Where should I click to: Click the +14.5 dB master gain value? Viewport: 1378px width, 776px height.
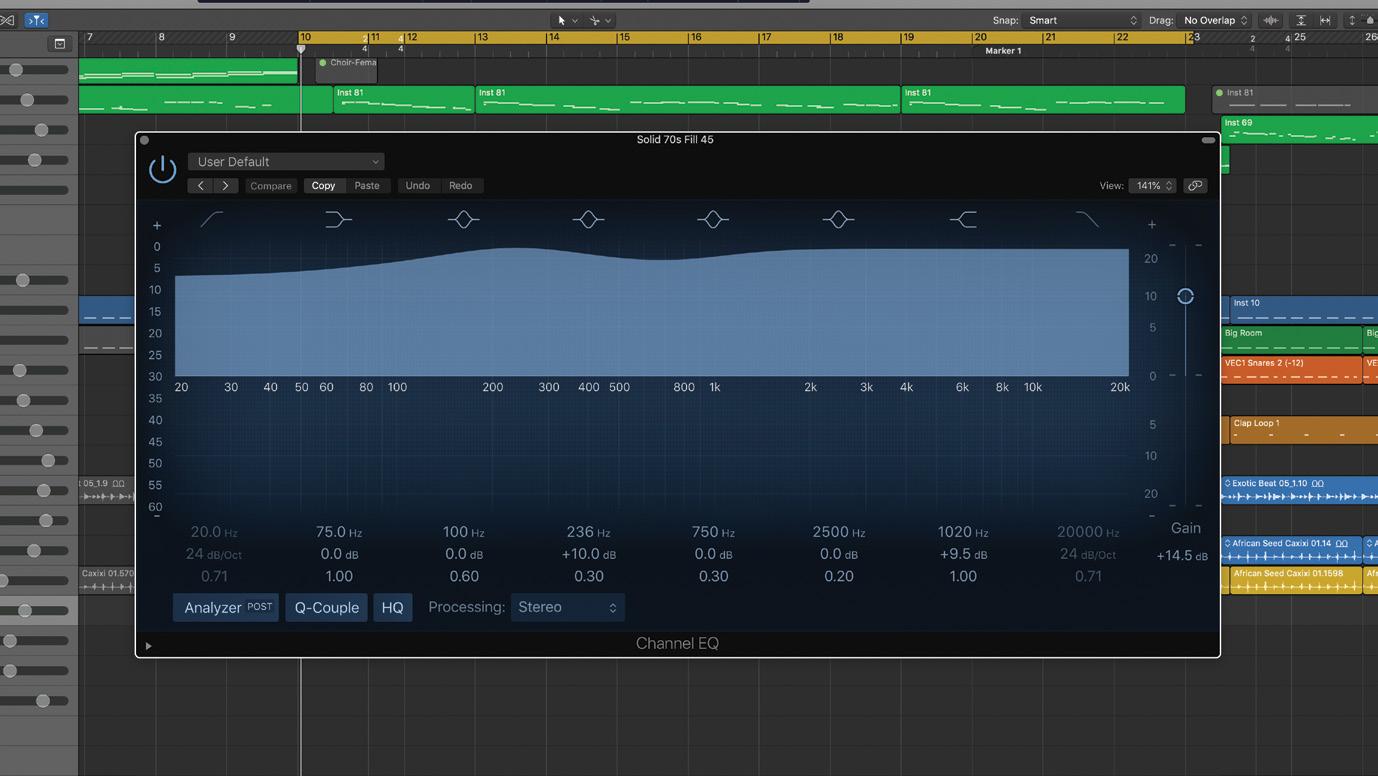(1182, 556)
